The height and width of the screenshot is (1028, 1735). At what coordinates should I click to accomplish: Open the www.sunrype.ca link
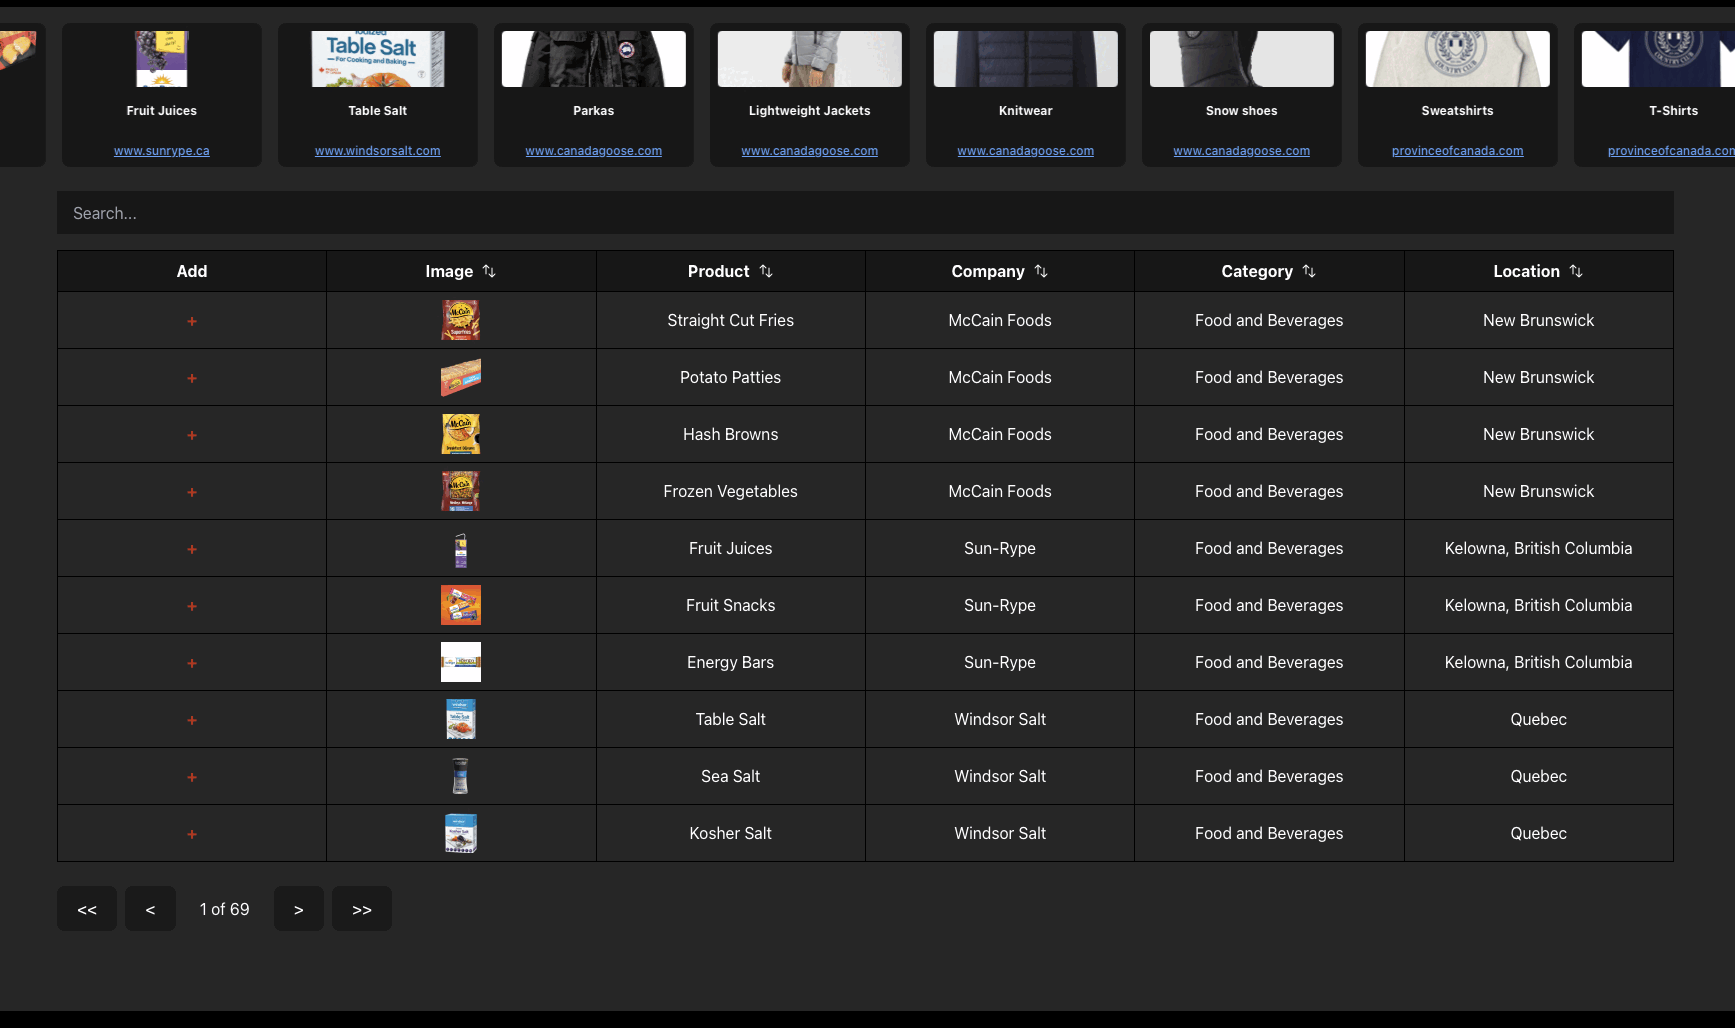pos(162,151)
